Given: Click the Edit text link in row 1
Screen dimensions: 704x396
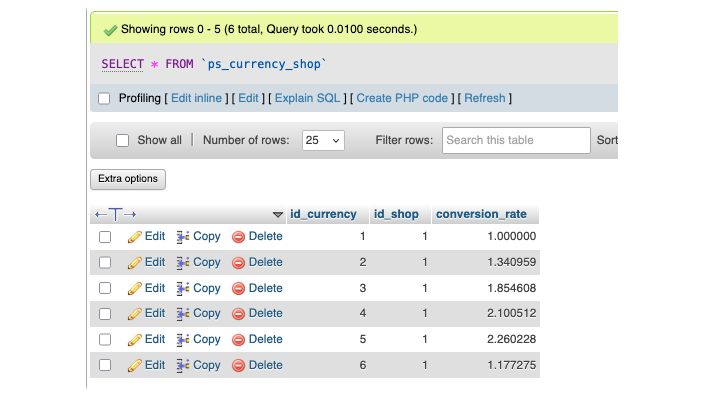Looking at the screenshot, I should click(155, 236).
